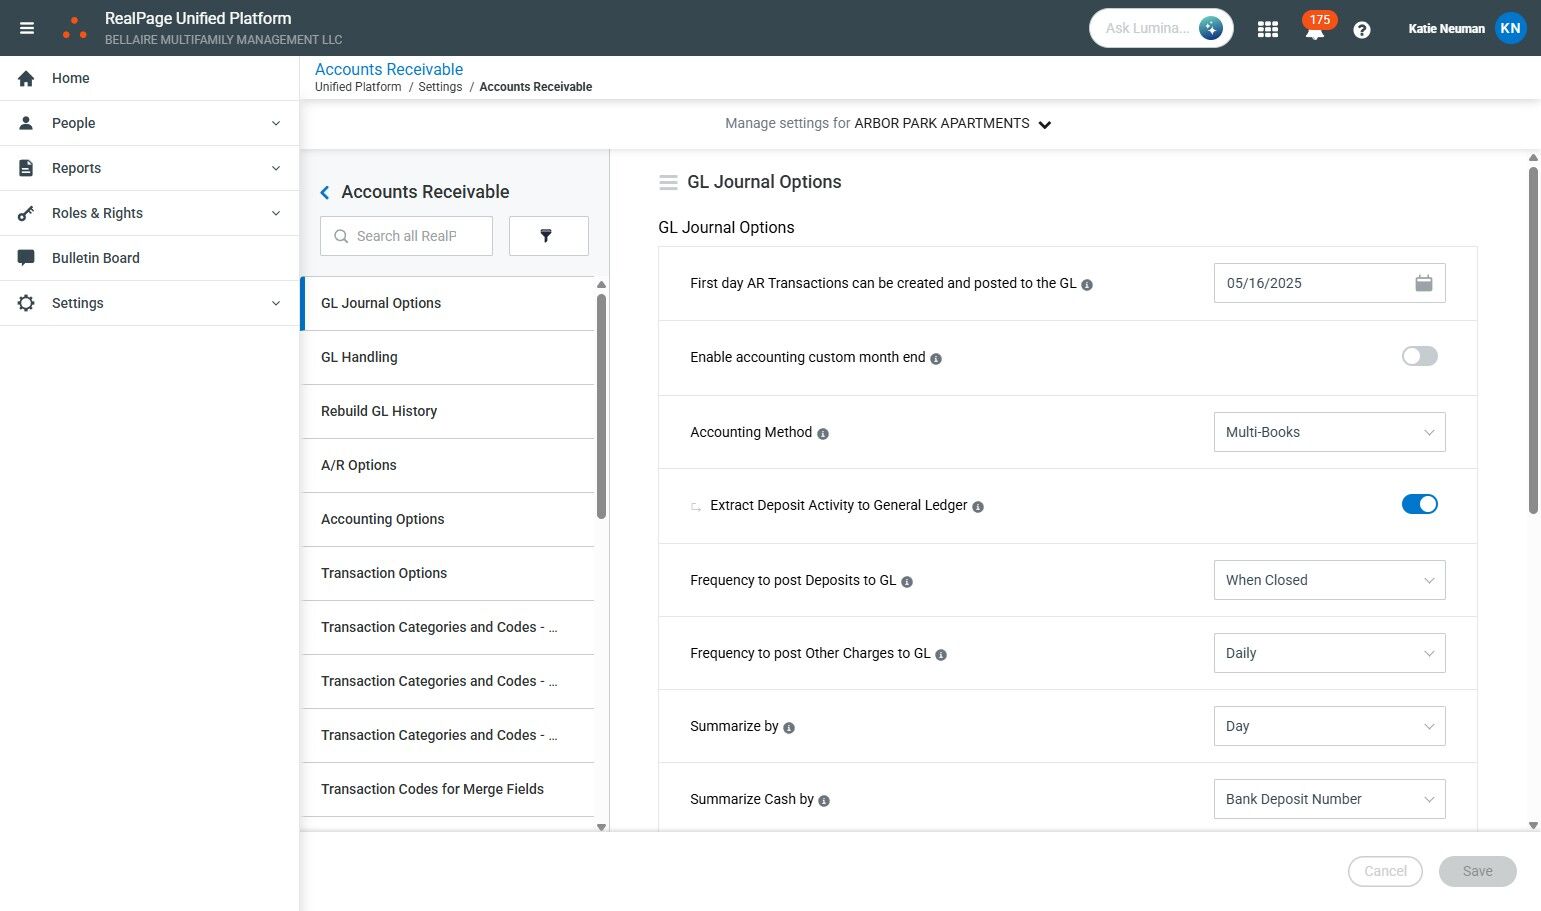Enable accounting custom month end toggle
The width and height of the screenshot is (1541, 911).
coord(1419,356)
